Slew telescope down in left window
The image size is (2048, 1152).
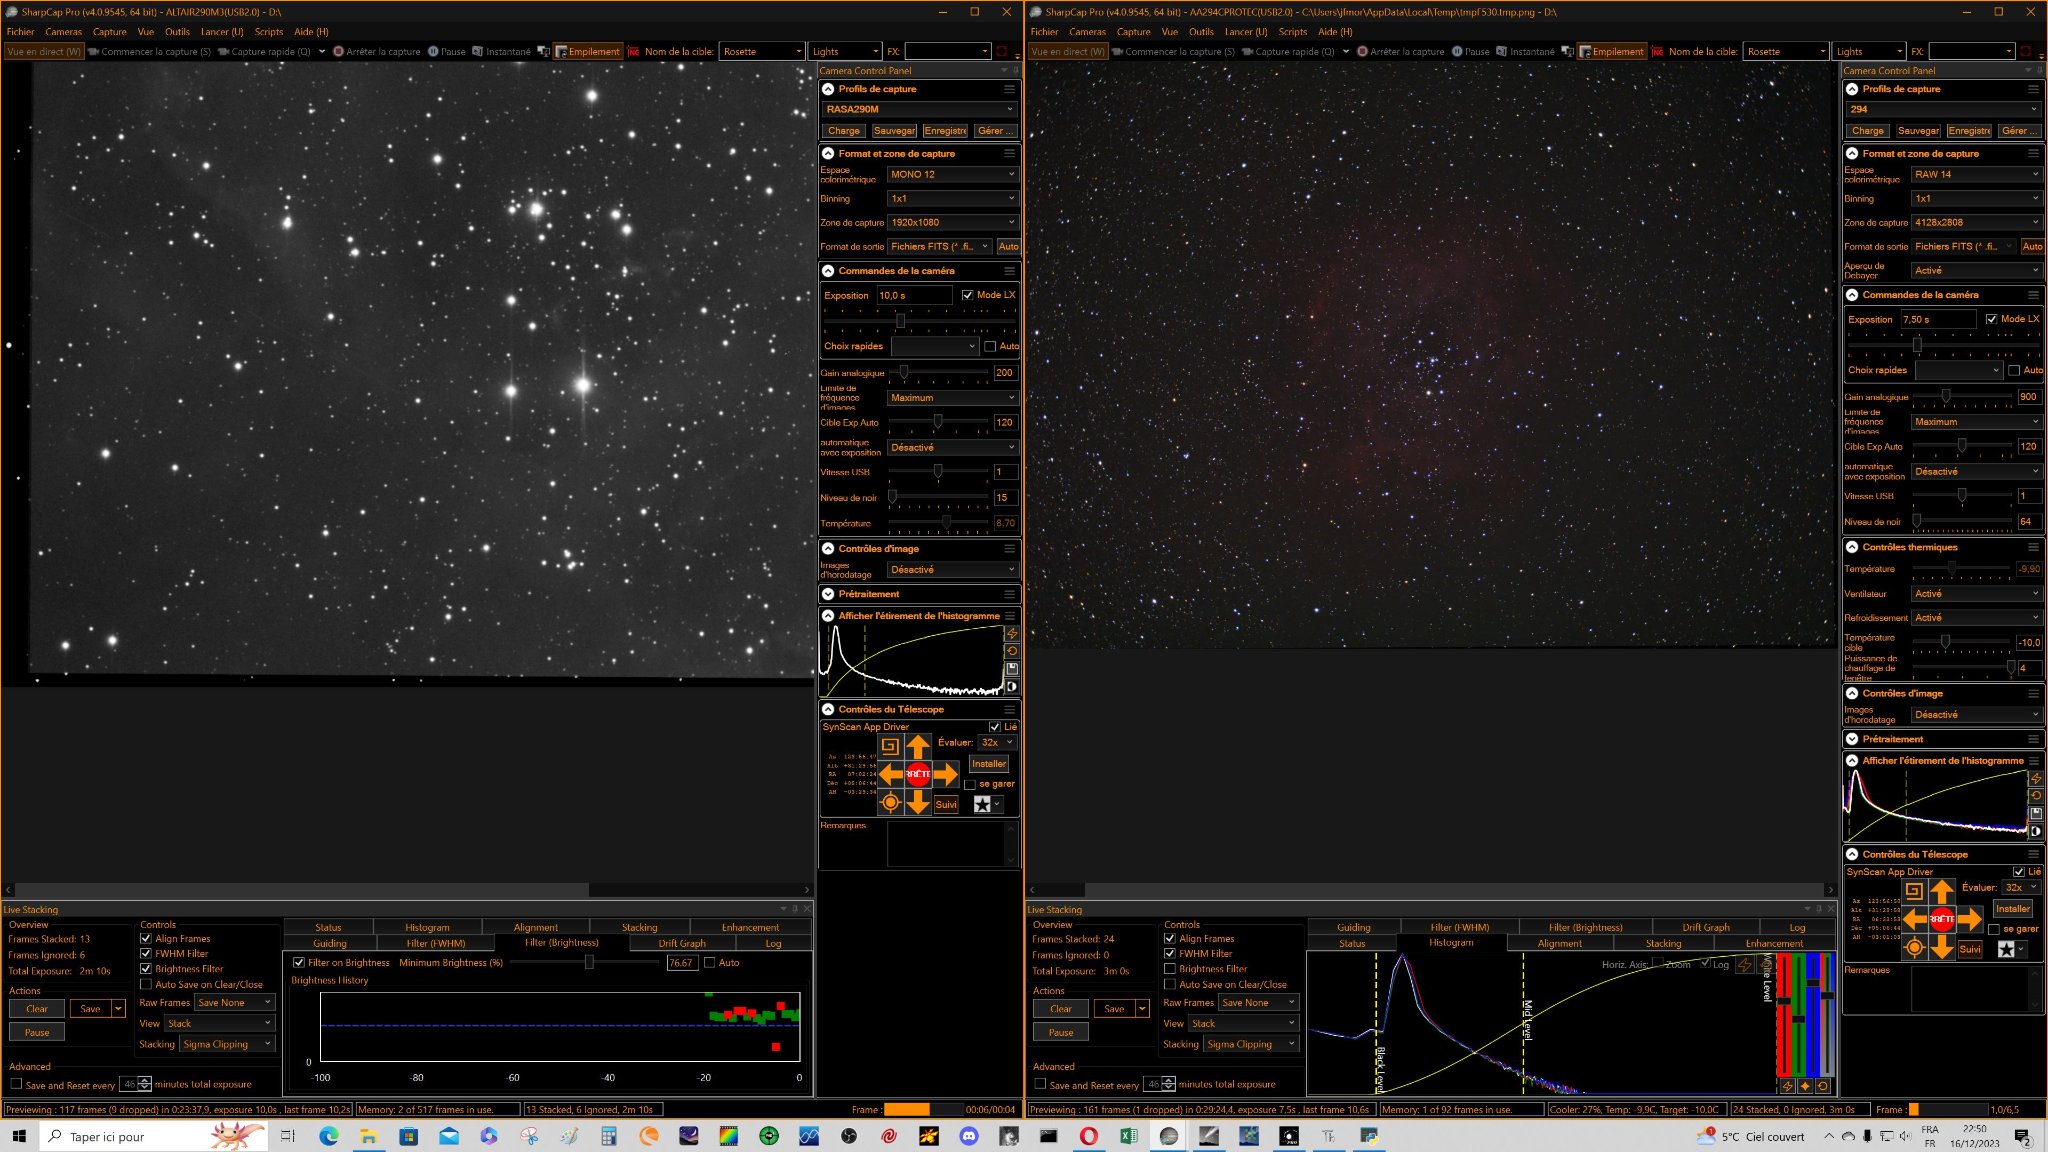(x=918, y=802)
